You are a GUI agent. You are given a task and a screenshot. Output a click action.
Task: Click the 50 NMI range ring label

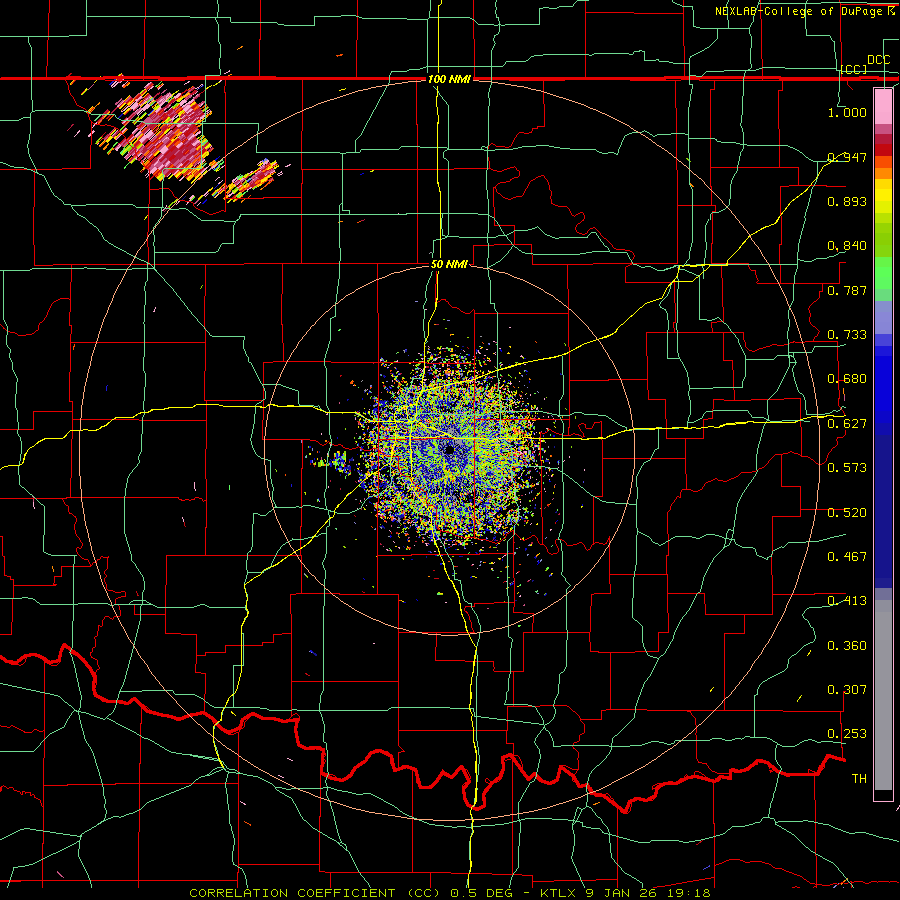[x=449, y=265]
